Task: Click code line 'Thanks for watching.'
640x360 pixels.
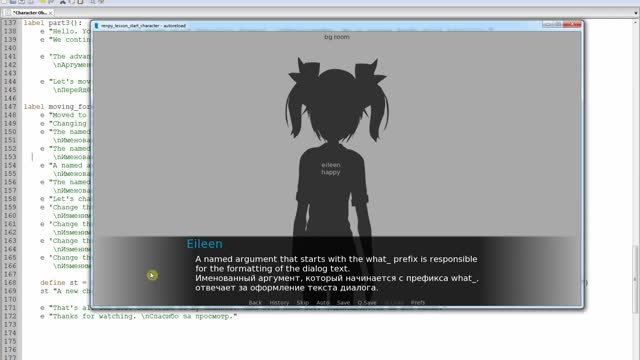Action: click(139, 316)
